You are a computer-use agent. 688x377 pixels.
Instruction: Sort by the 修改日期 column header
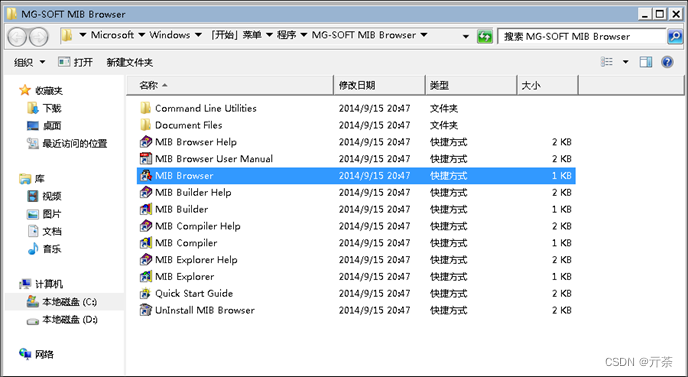tap(380, 85)
